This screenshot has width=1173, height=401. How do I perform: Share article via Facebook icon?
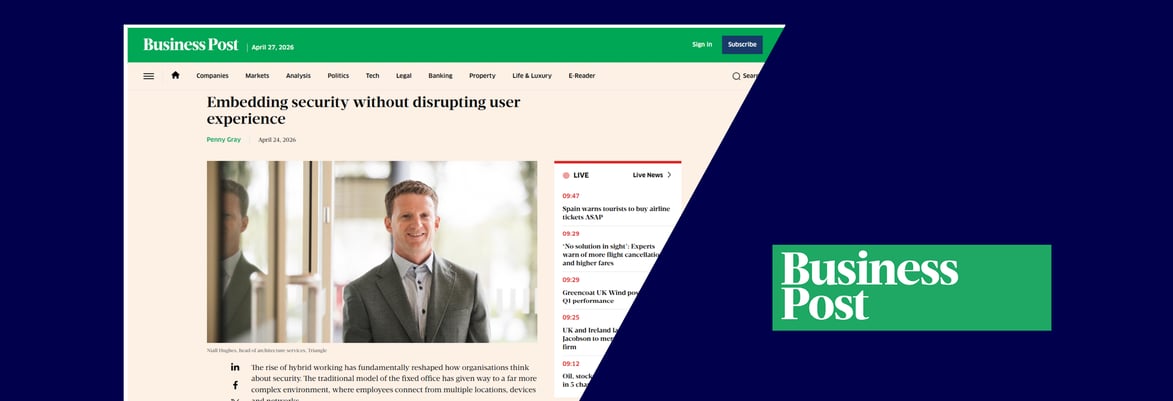pyautogui.click(x=235, y=385)
